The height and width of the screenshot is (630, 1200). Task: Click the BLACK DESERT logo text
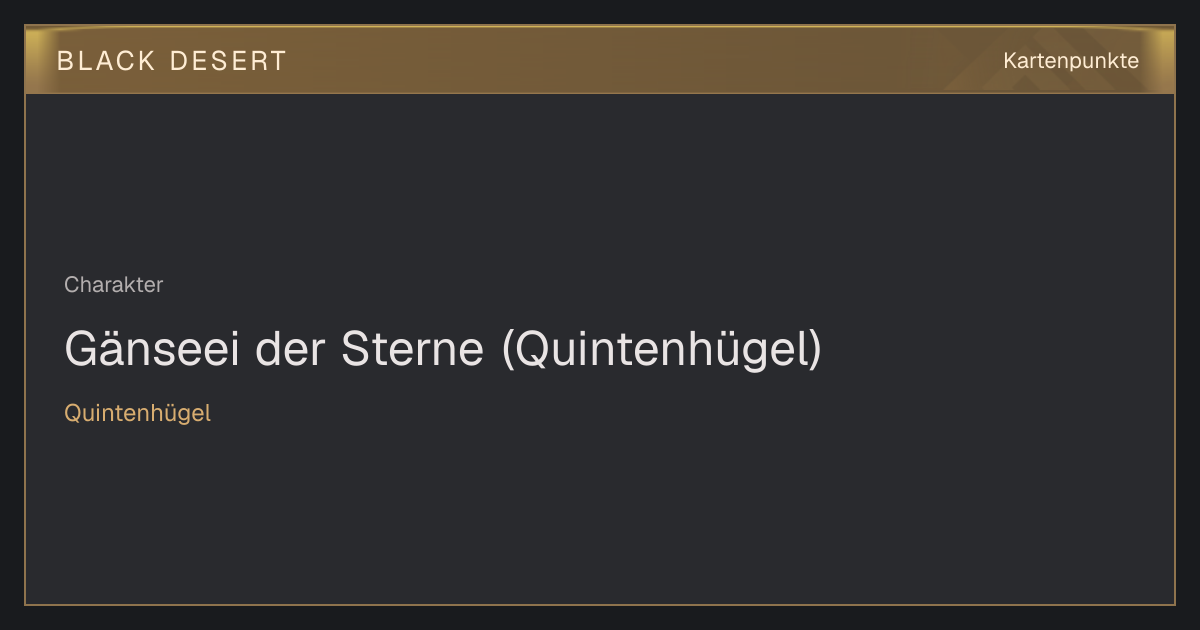tap(172, 61)
